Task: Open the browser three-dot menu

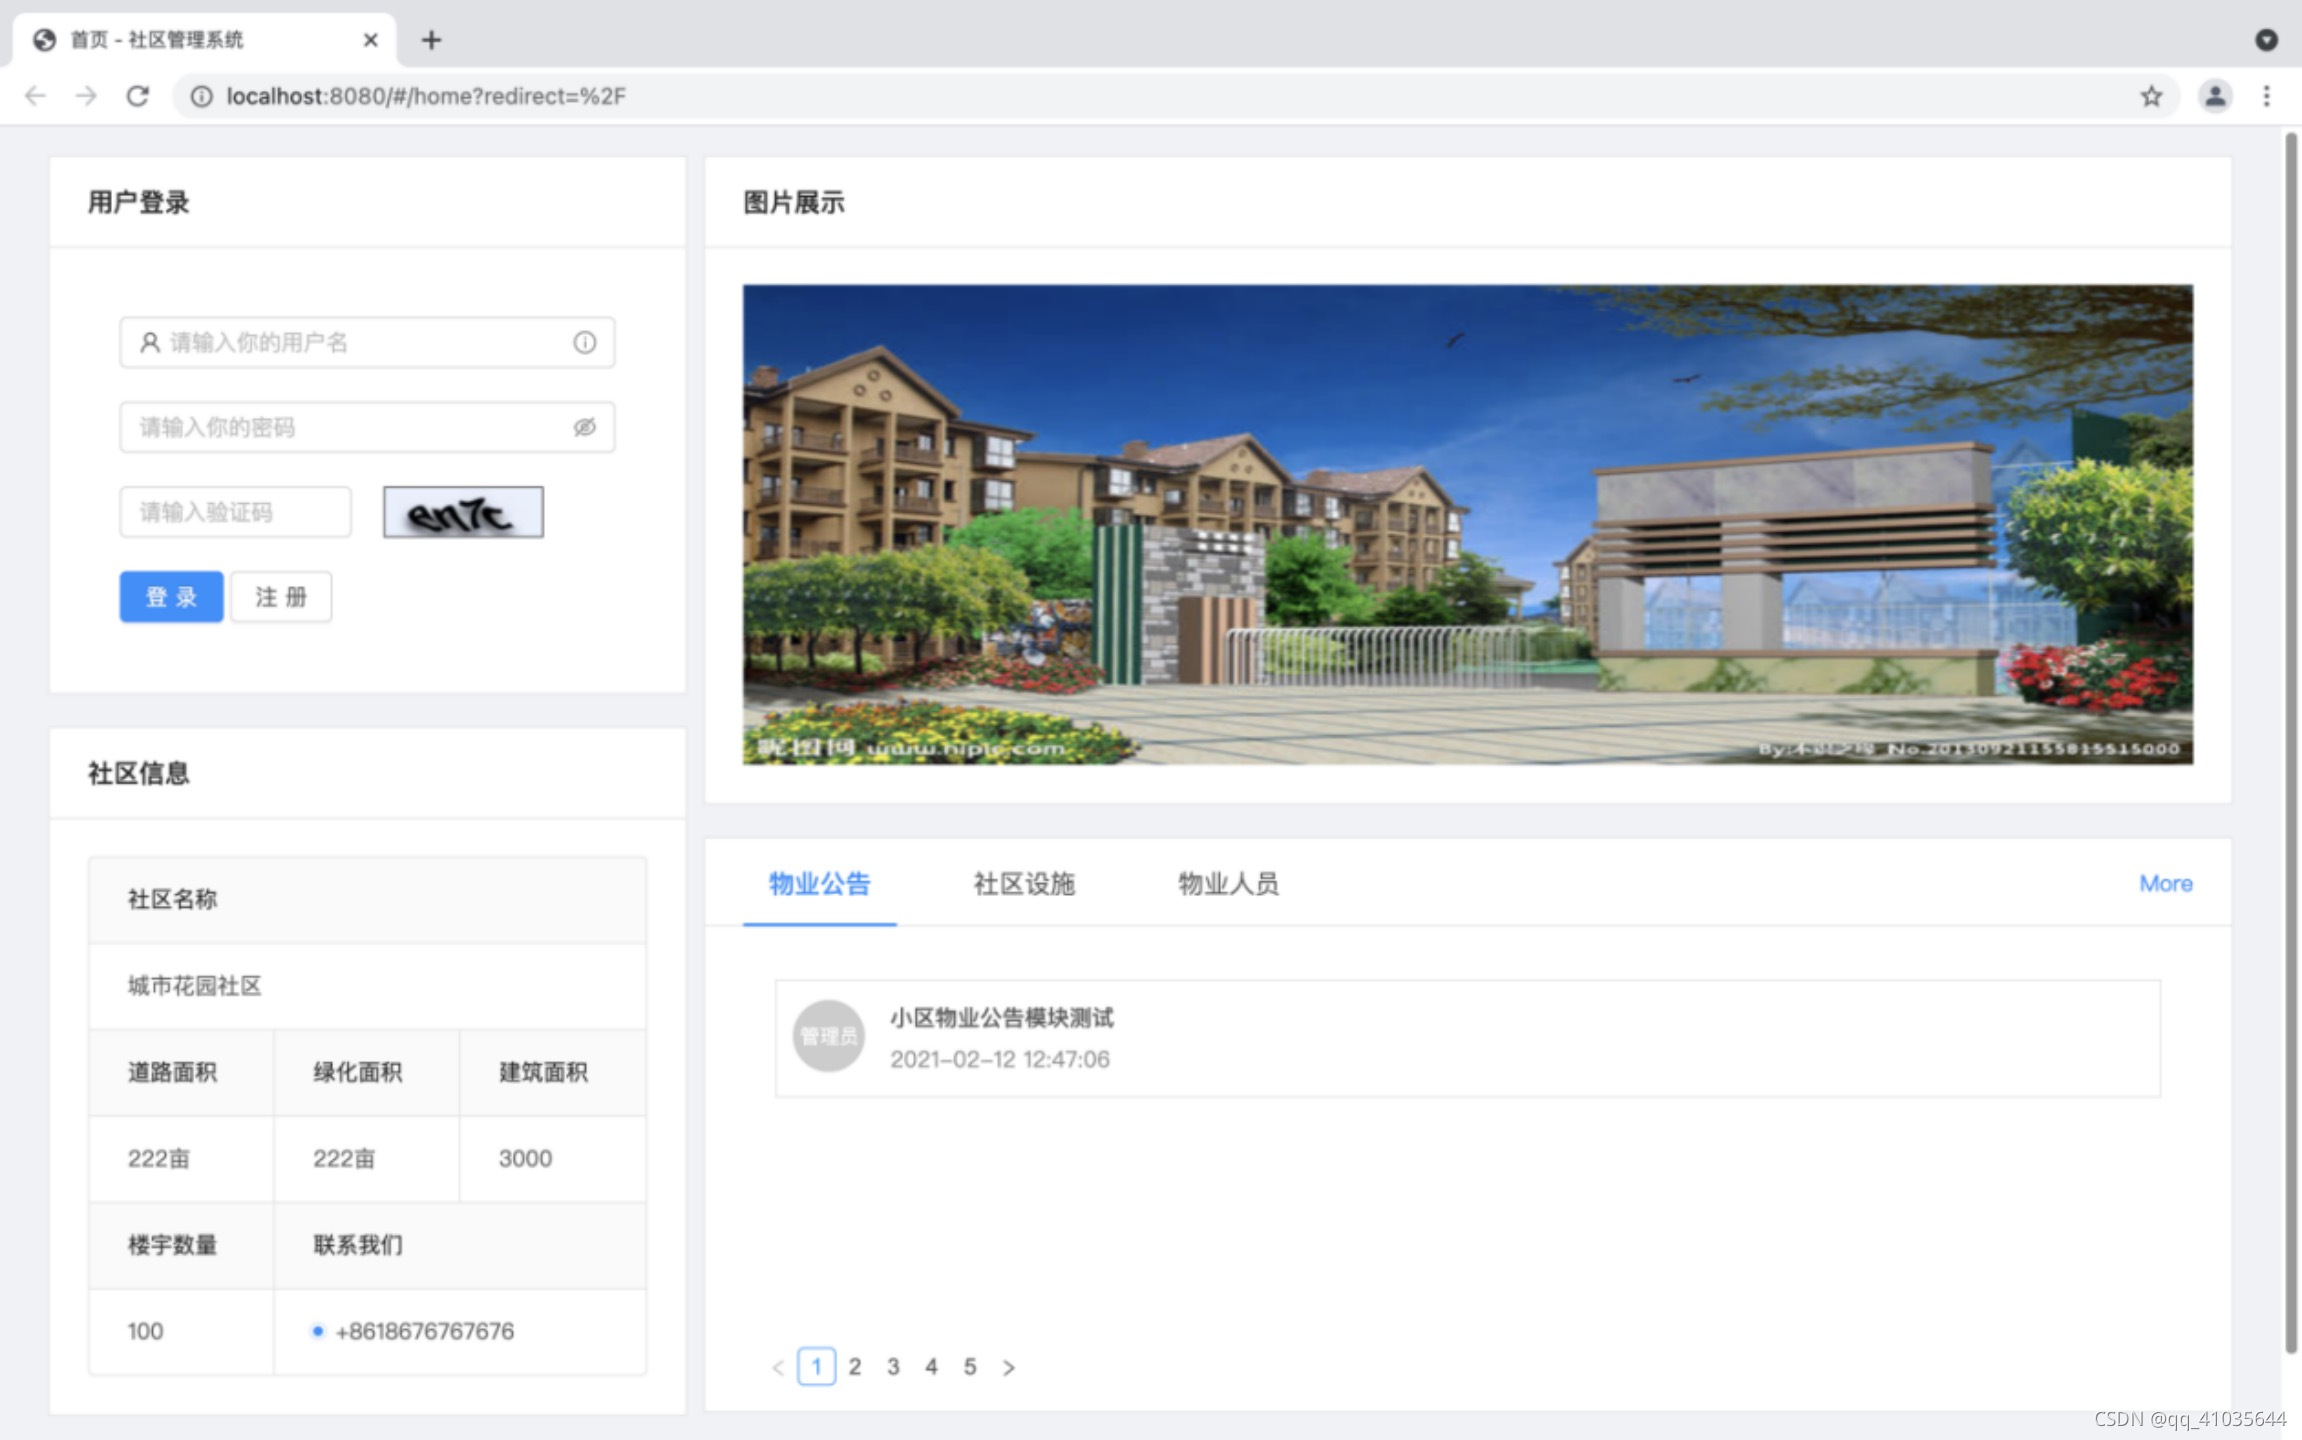Action: pyautogui.click(x=2267, y=96)
